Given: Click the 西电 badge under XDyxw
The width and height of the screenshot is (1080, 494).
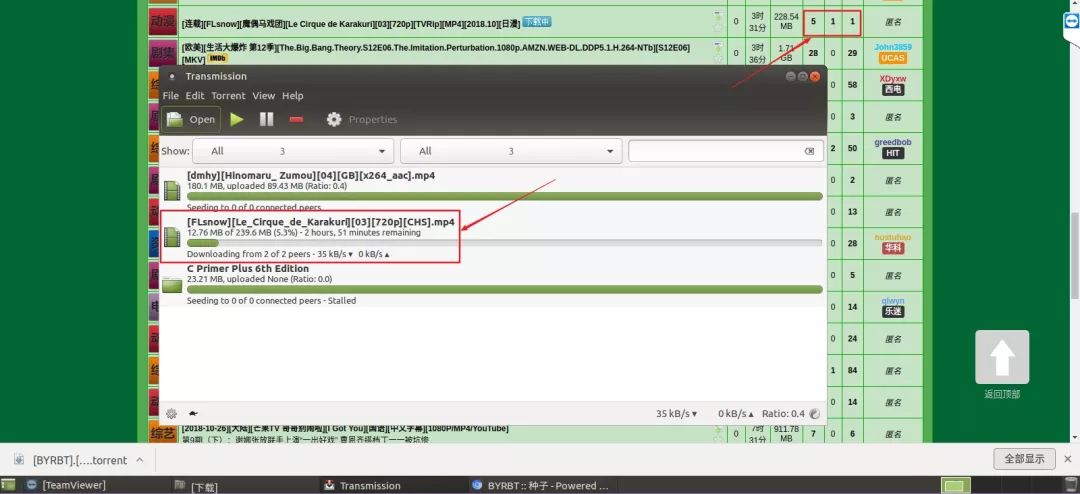Looking at the screenshot, I should tap(893, 90).
